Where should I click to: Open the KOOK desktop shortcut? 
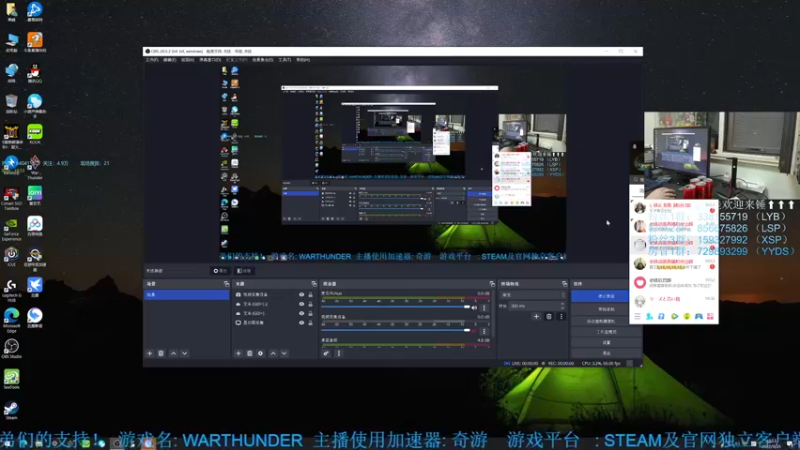[35, 134]
